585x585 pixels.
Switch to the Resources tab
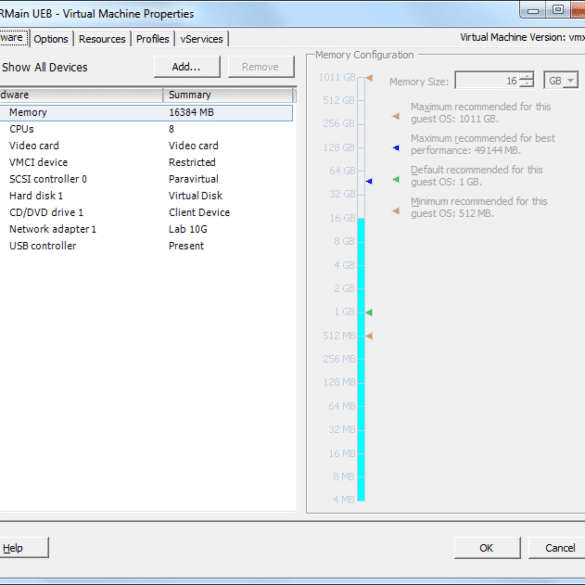[x=102, y=39]
